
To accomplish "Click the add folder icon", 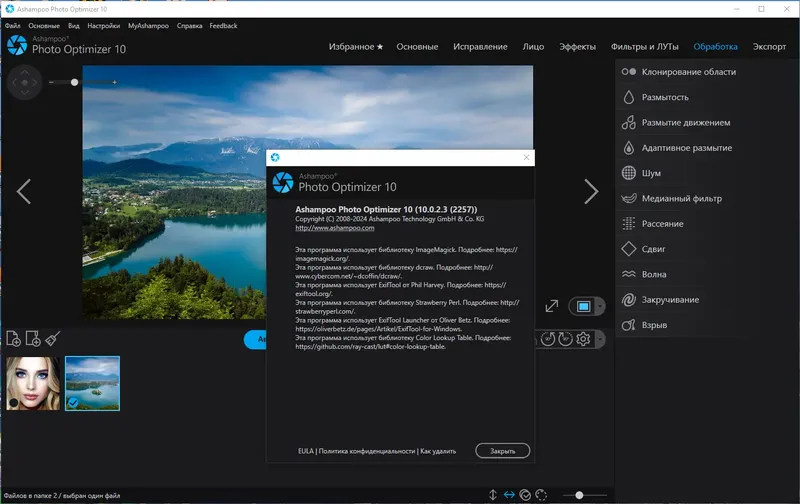I will tap(33, 338).
